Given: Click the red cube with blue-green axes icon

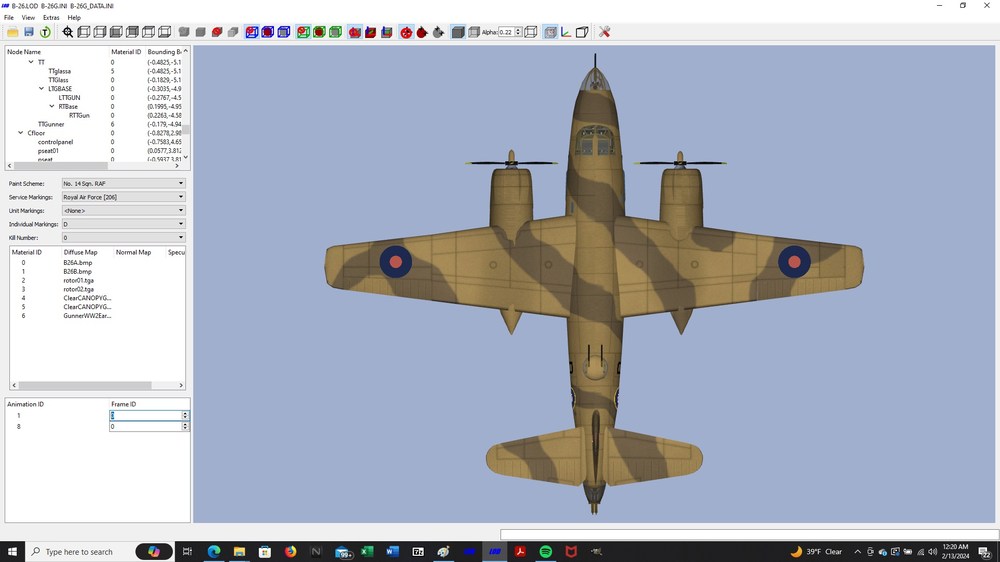Looking at the screenshot, I should coord(371,32).
